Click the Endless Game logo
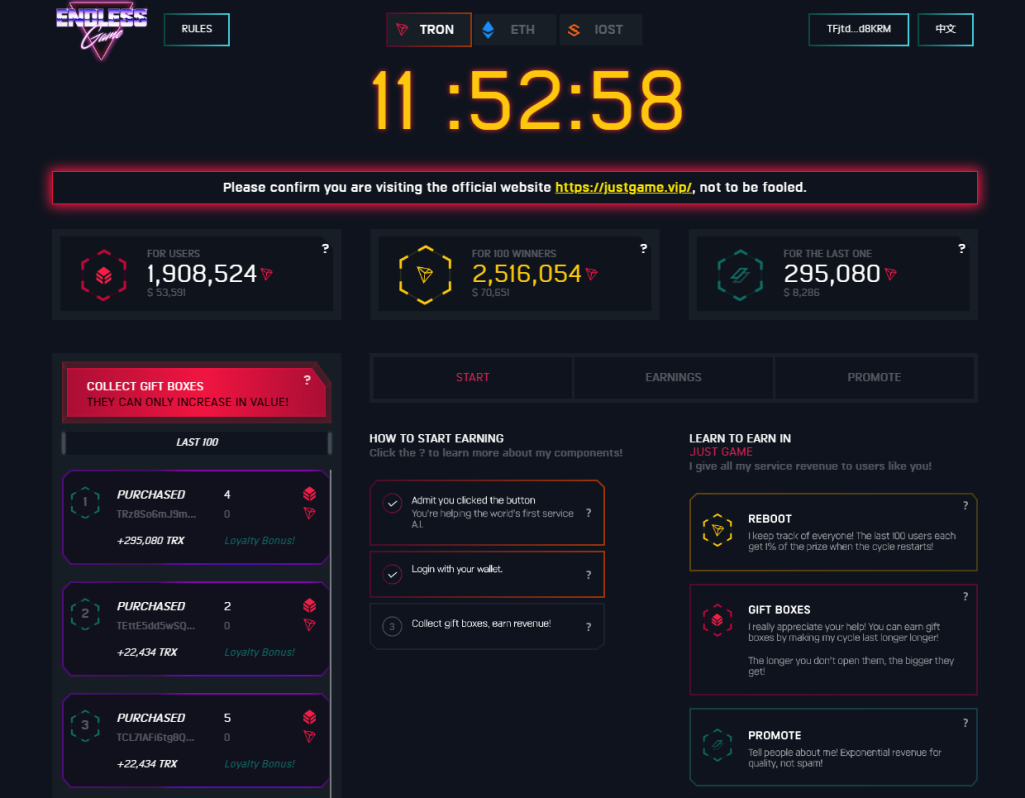The height and width of the screenshot is (798, 1025). pyautogui.click(x=101, y=31)
